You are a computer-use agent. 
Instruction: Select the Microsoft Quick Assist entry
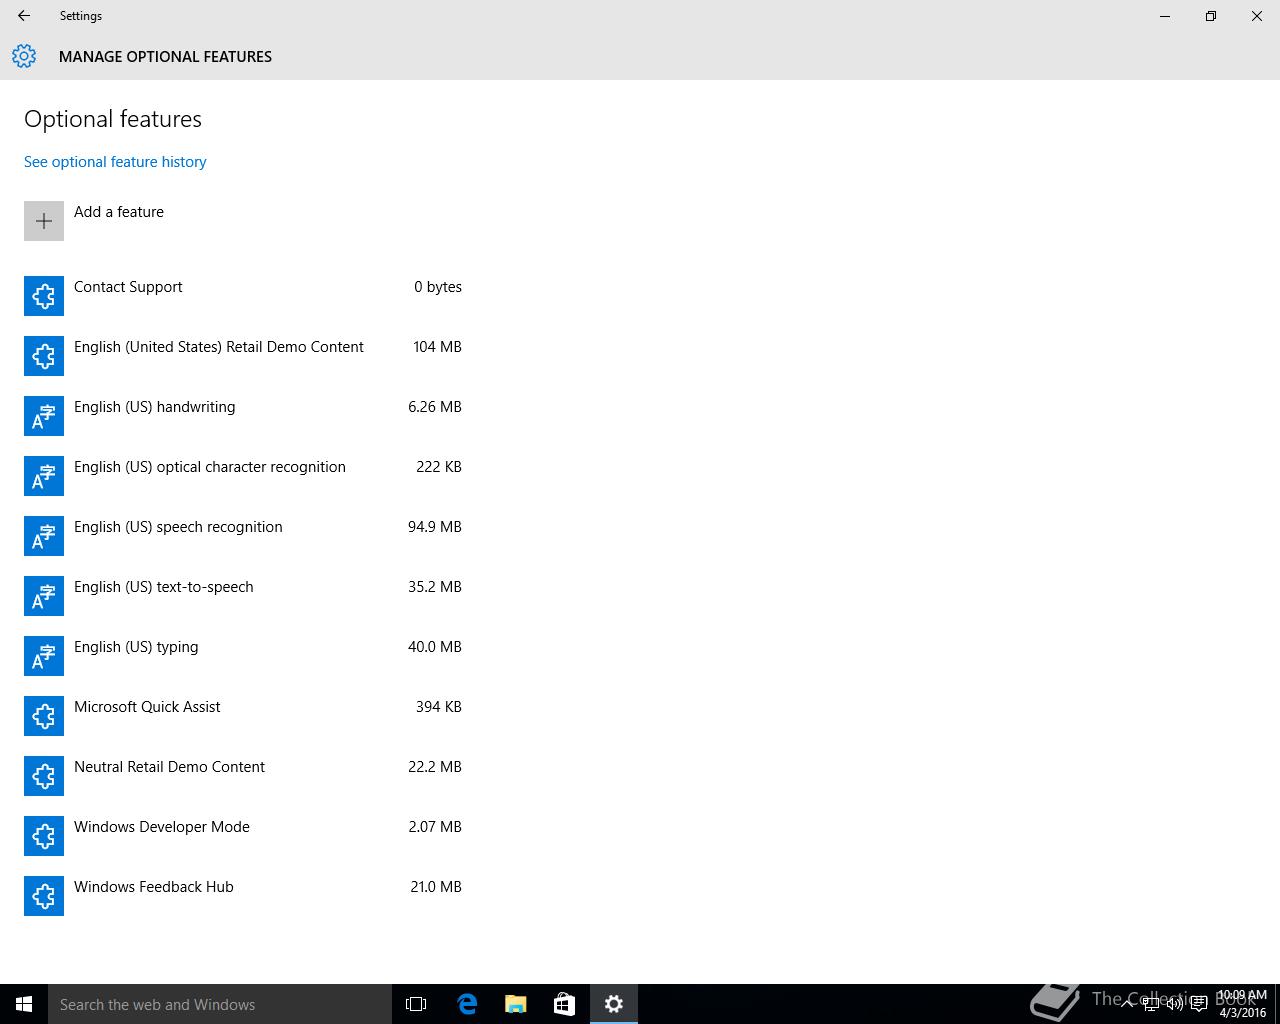(147, 707)
